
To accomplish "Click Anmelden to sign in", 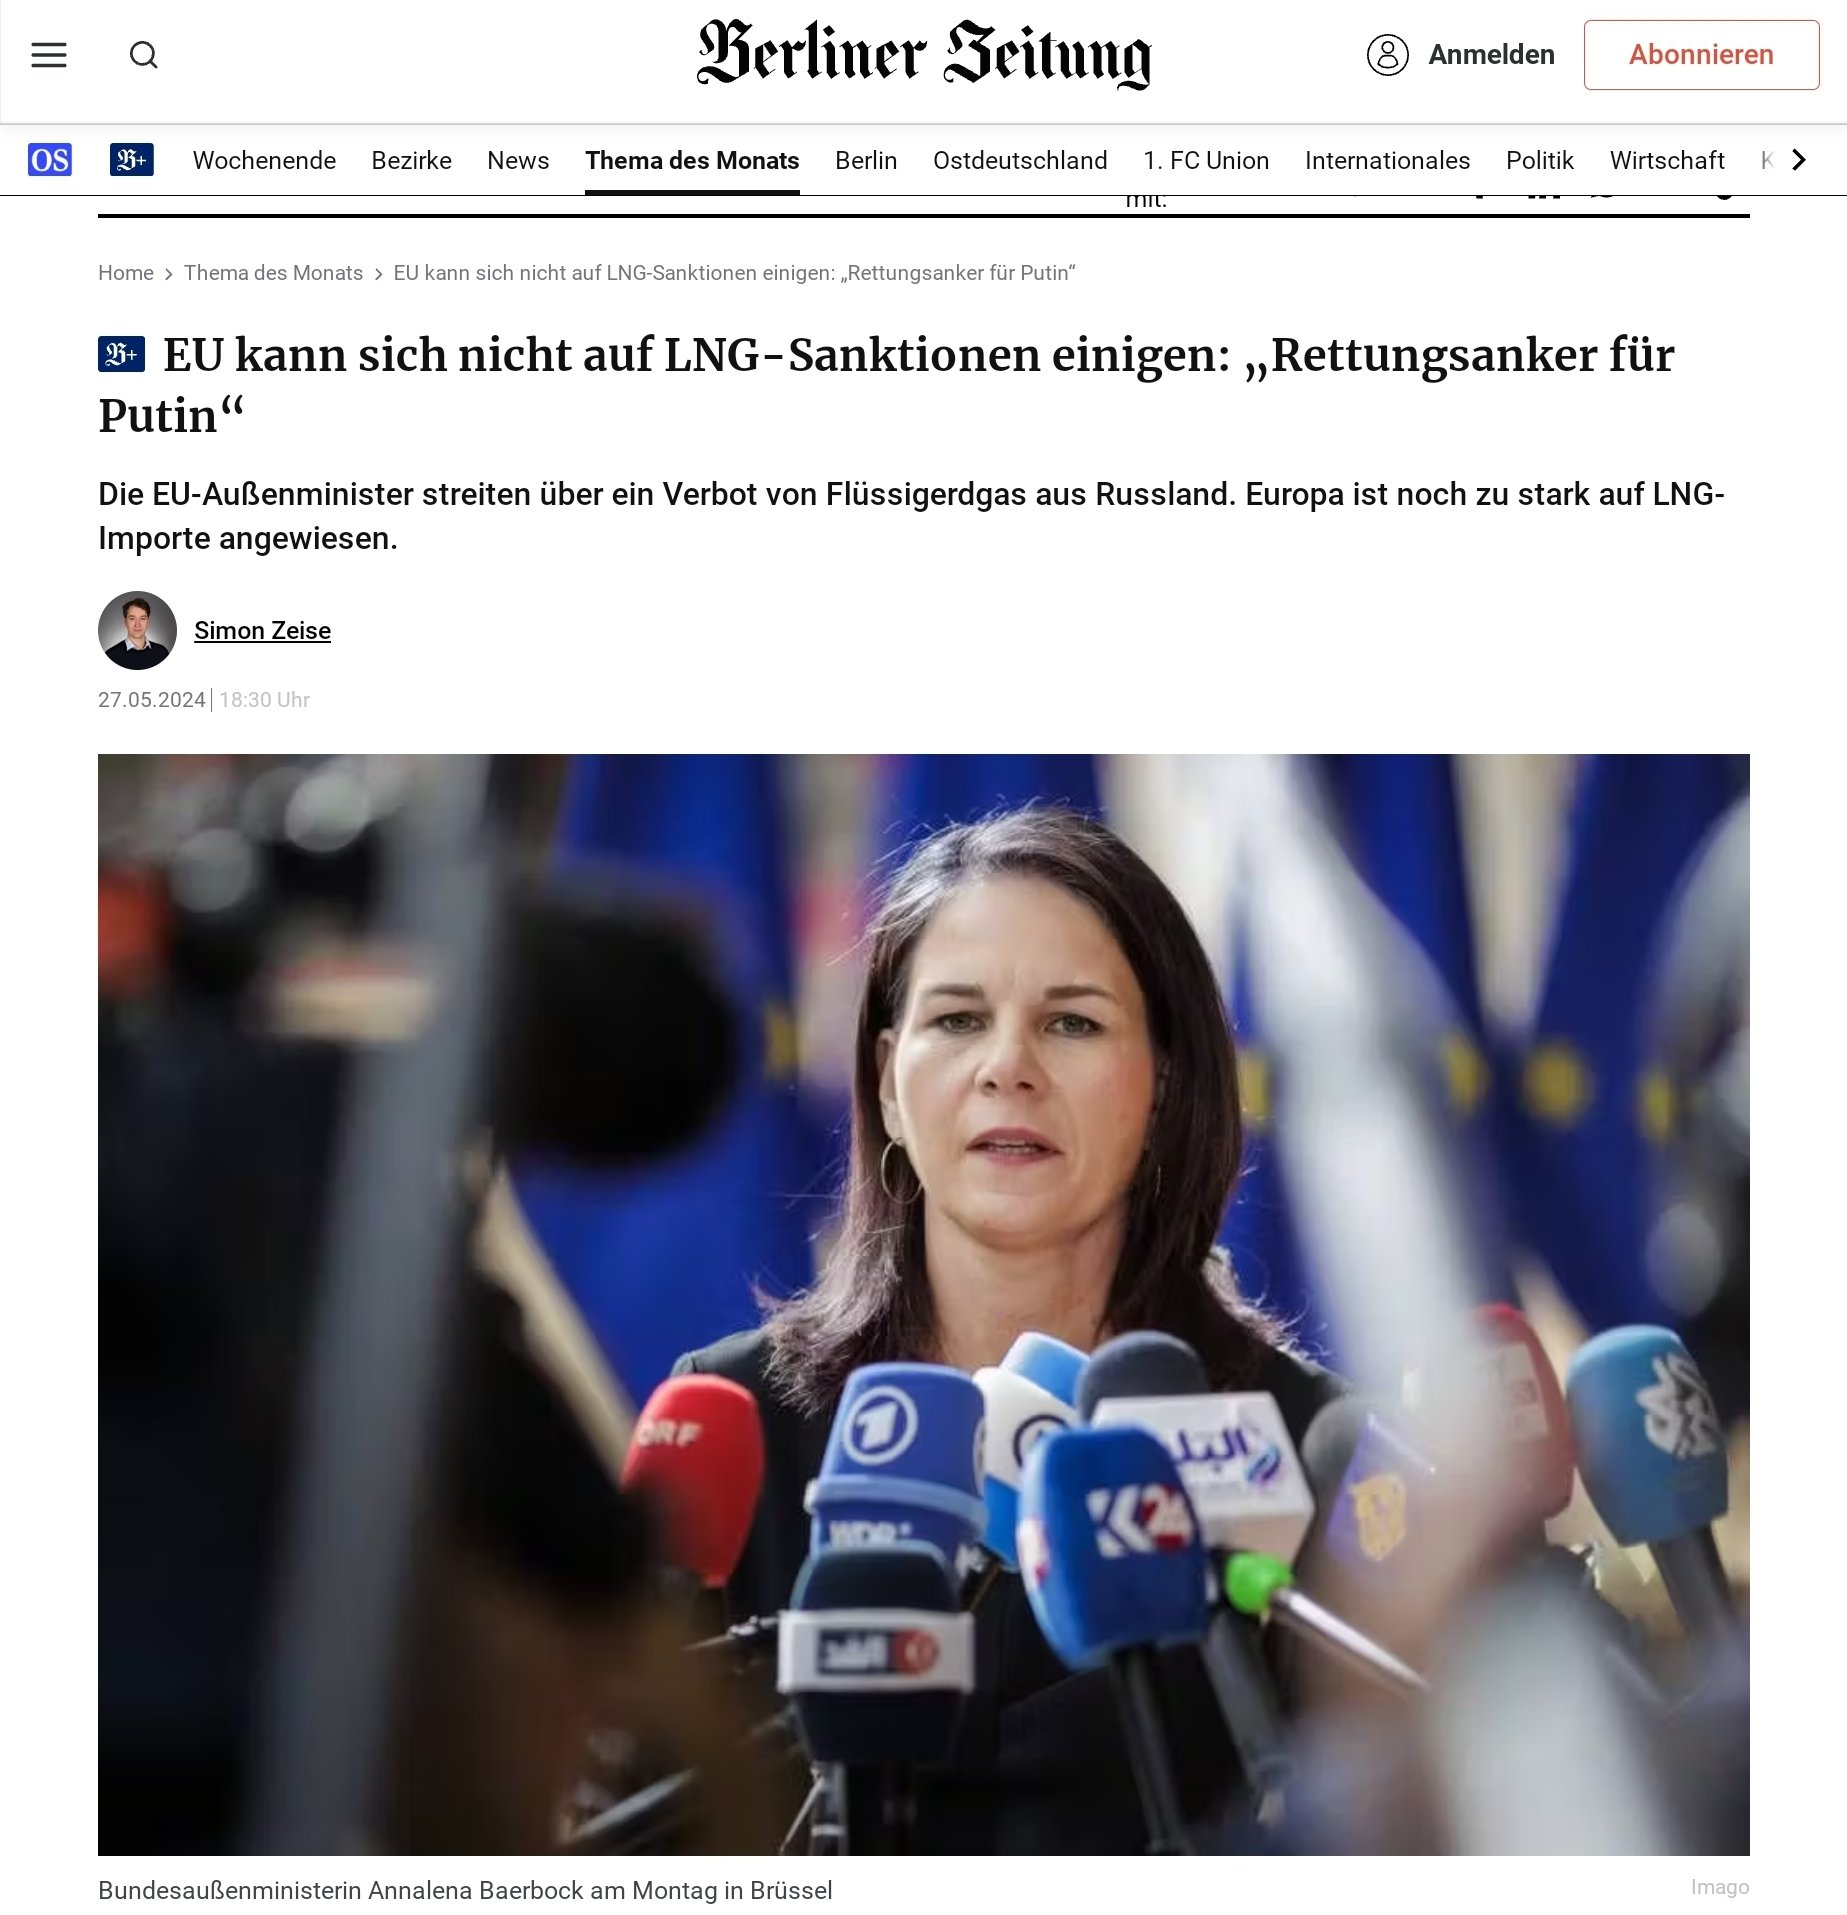I will tap(1491, 55).
